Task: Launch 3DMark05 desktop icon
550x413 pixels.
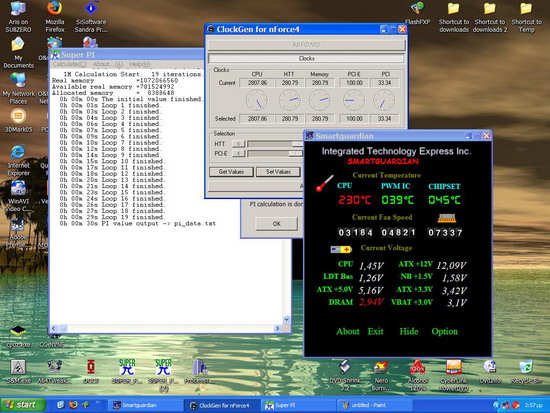Action: pyautogui.click(x=18, y=120)
